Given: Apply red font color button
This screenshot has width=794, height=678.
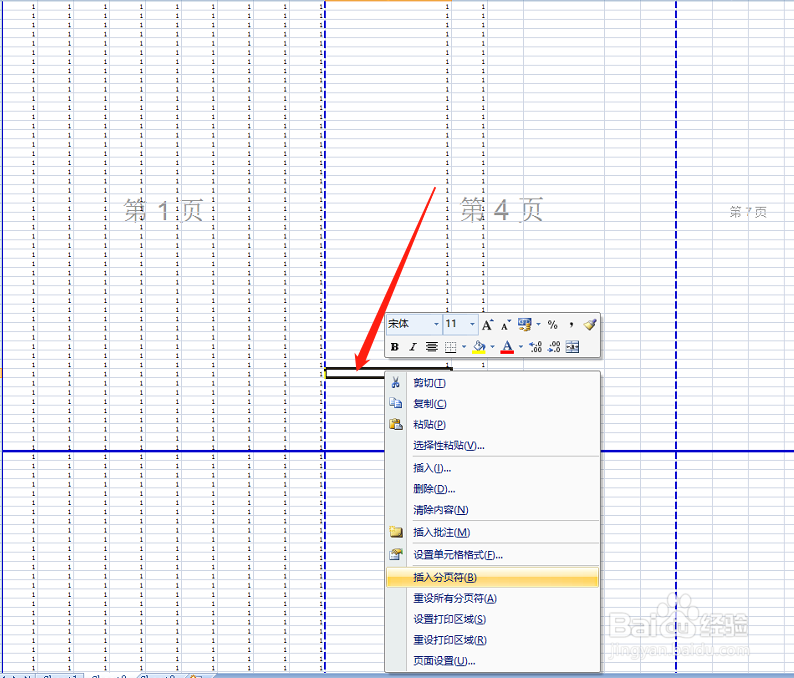Looking at the screenshot, I should 507,347.
